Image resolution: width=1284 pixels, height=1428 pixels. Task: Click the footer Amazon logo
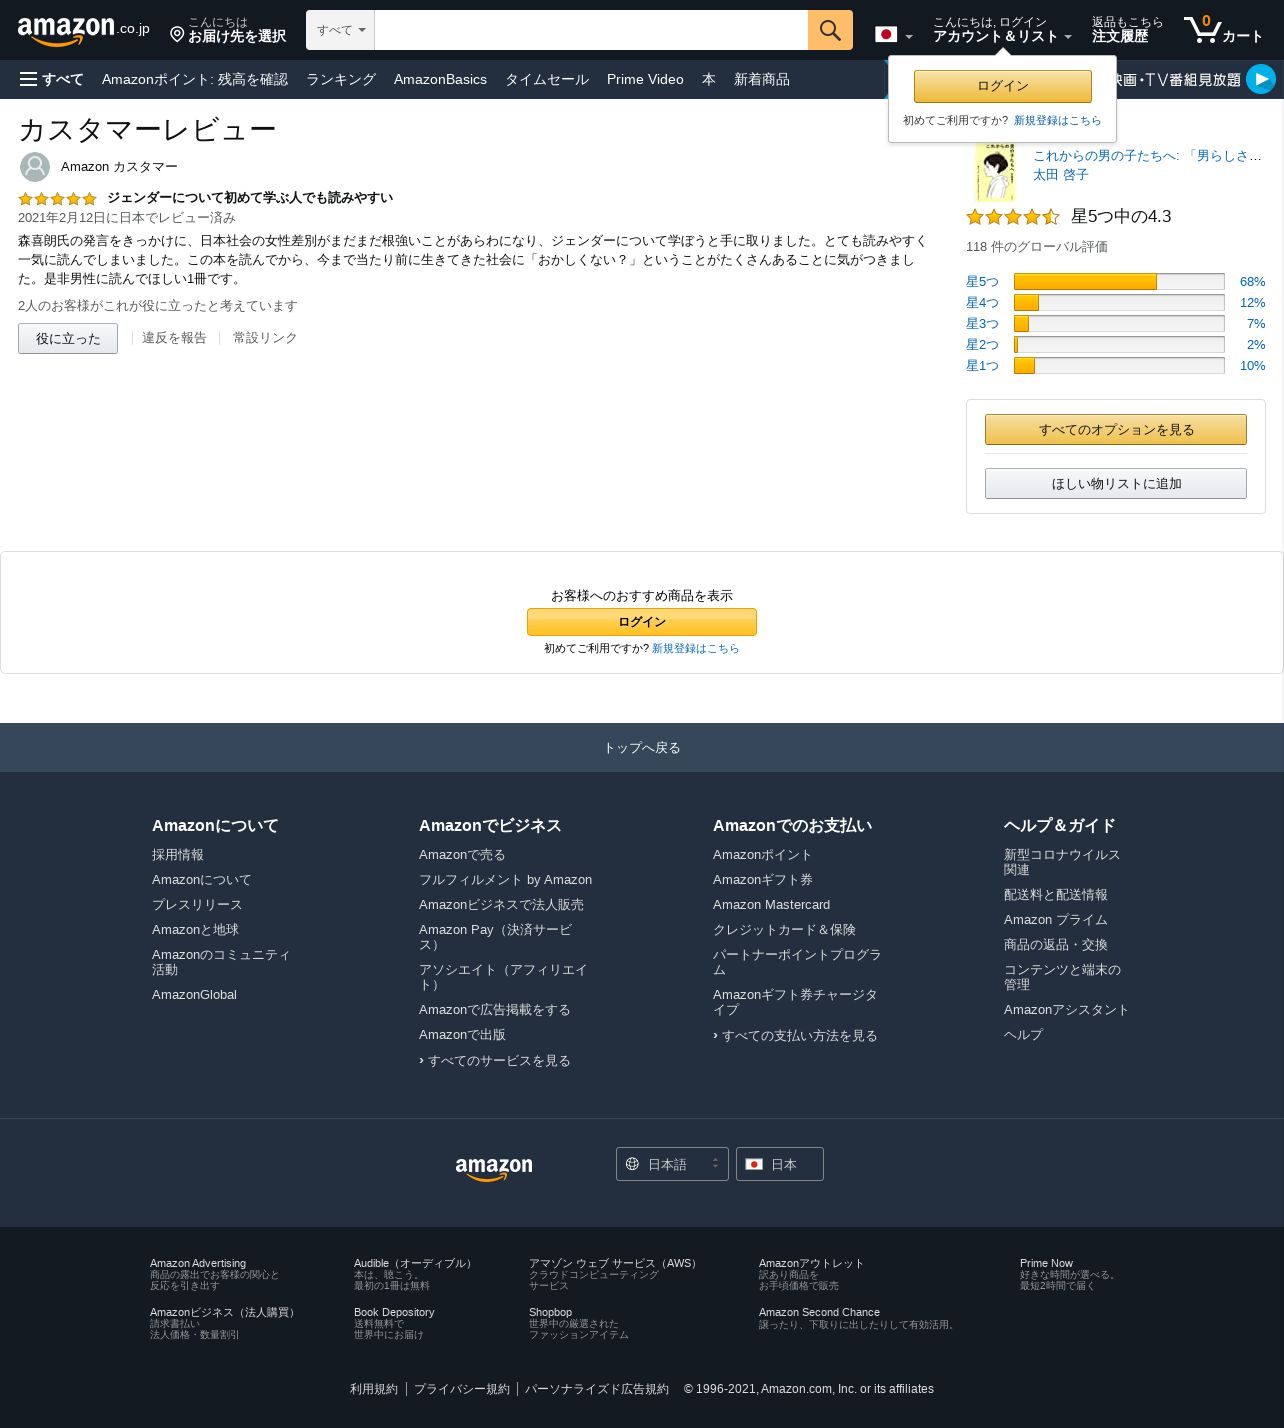tap(494, 1168)
